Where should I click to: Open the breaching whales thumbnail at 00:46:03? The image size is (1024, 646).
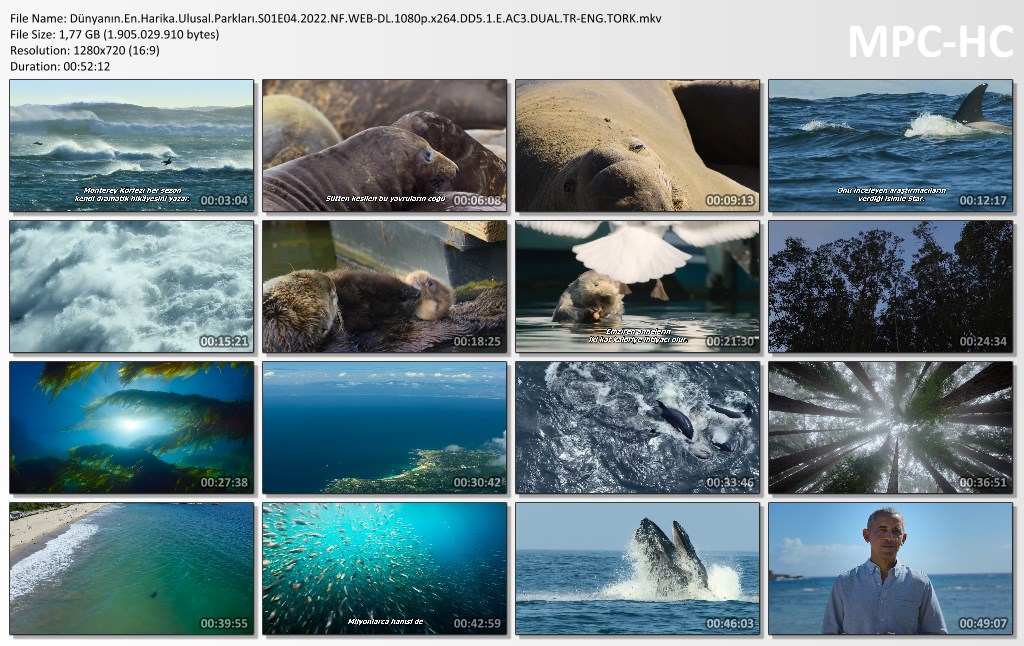click(637, 568)
